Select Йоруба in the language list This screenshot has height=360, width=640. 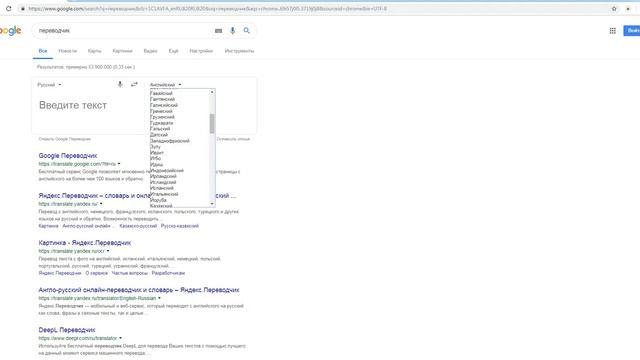(x=158, y=200)
